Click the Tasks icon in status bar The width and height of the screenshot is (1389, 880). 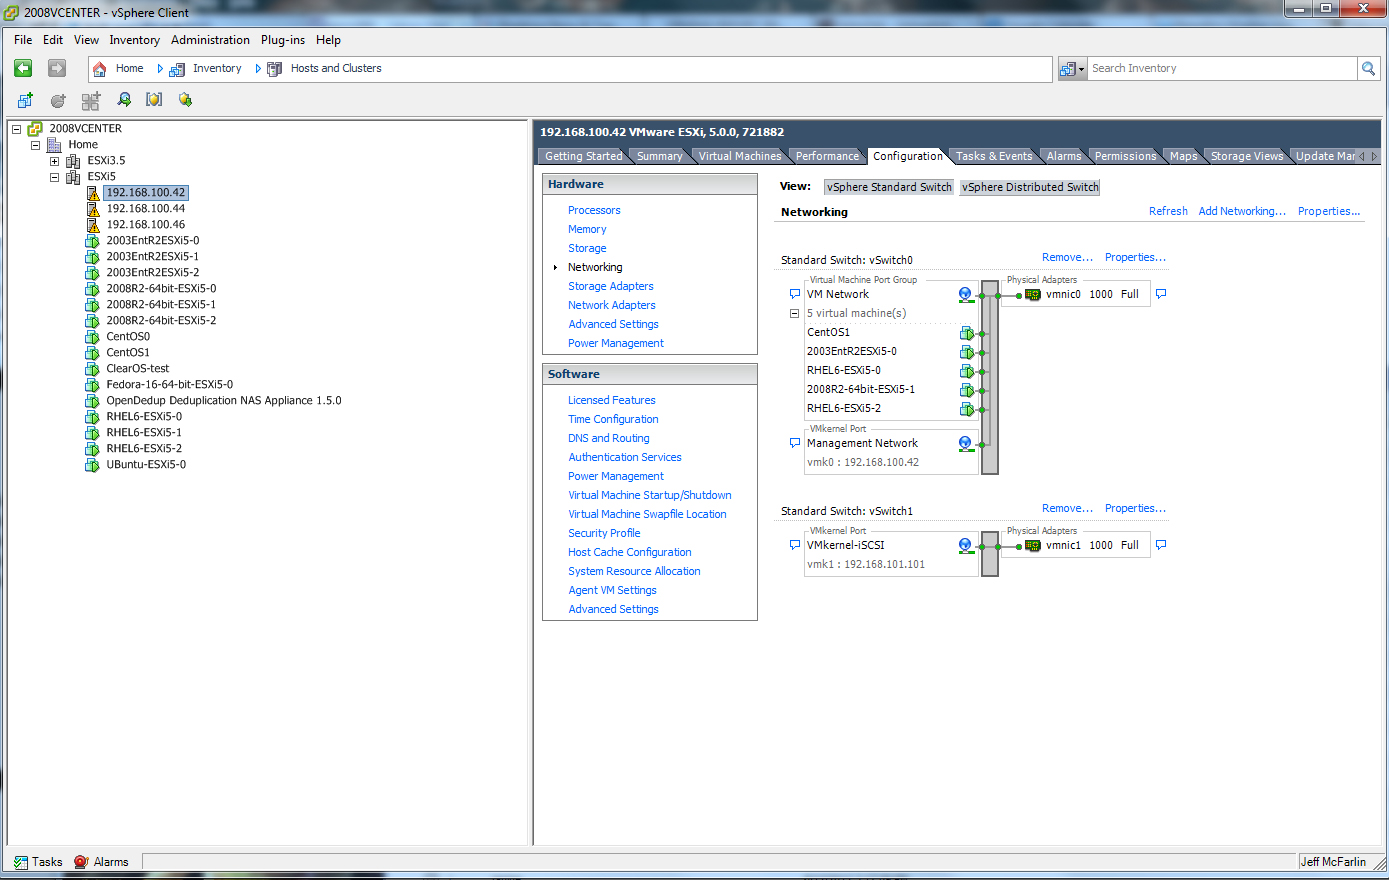tap(21, 862)
